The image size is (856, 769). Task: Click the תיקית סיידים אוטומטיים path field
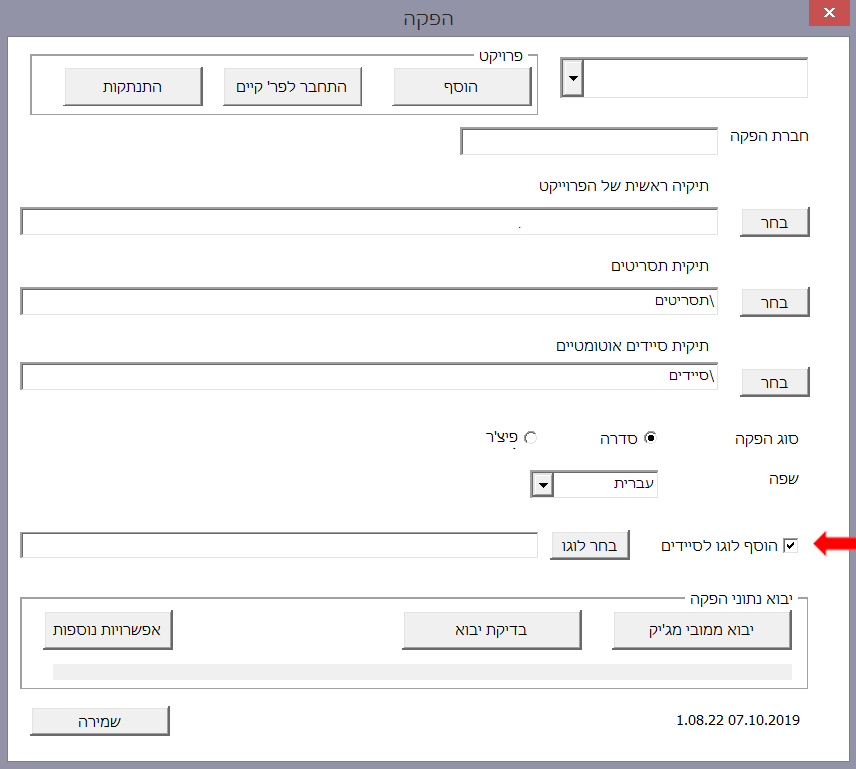369,377
